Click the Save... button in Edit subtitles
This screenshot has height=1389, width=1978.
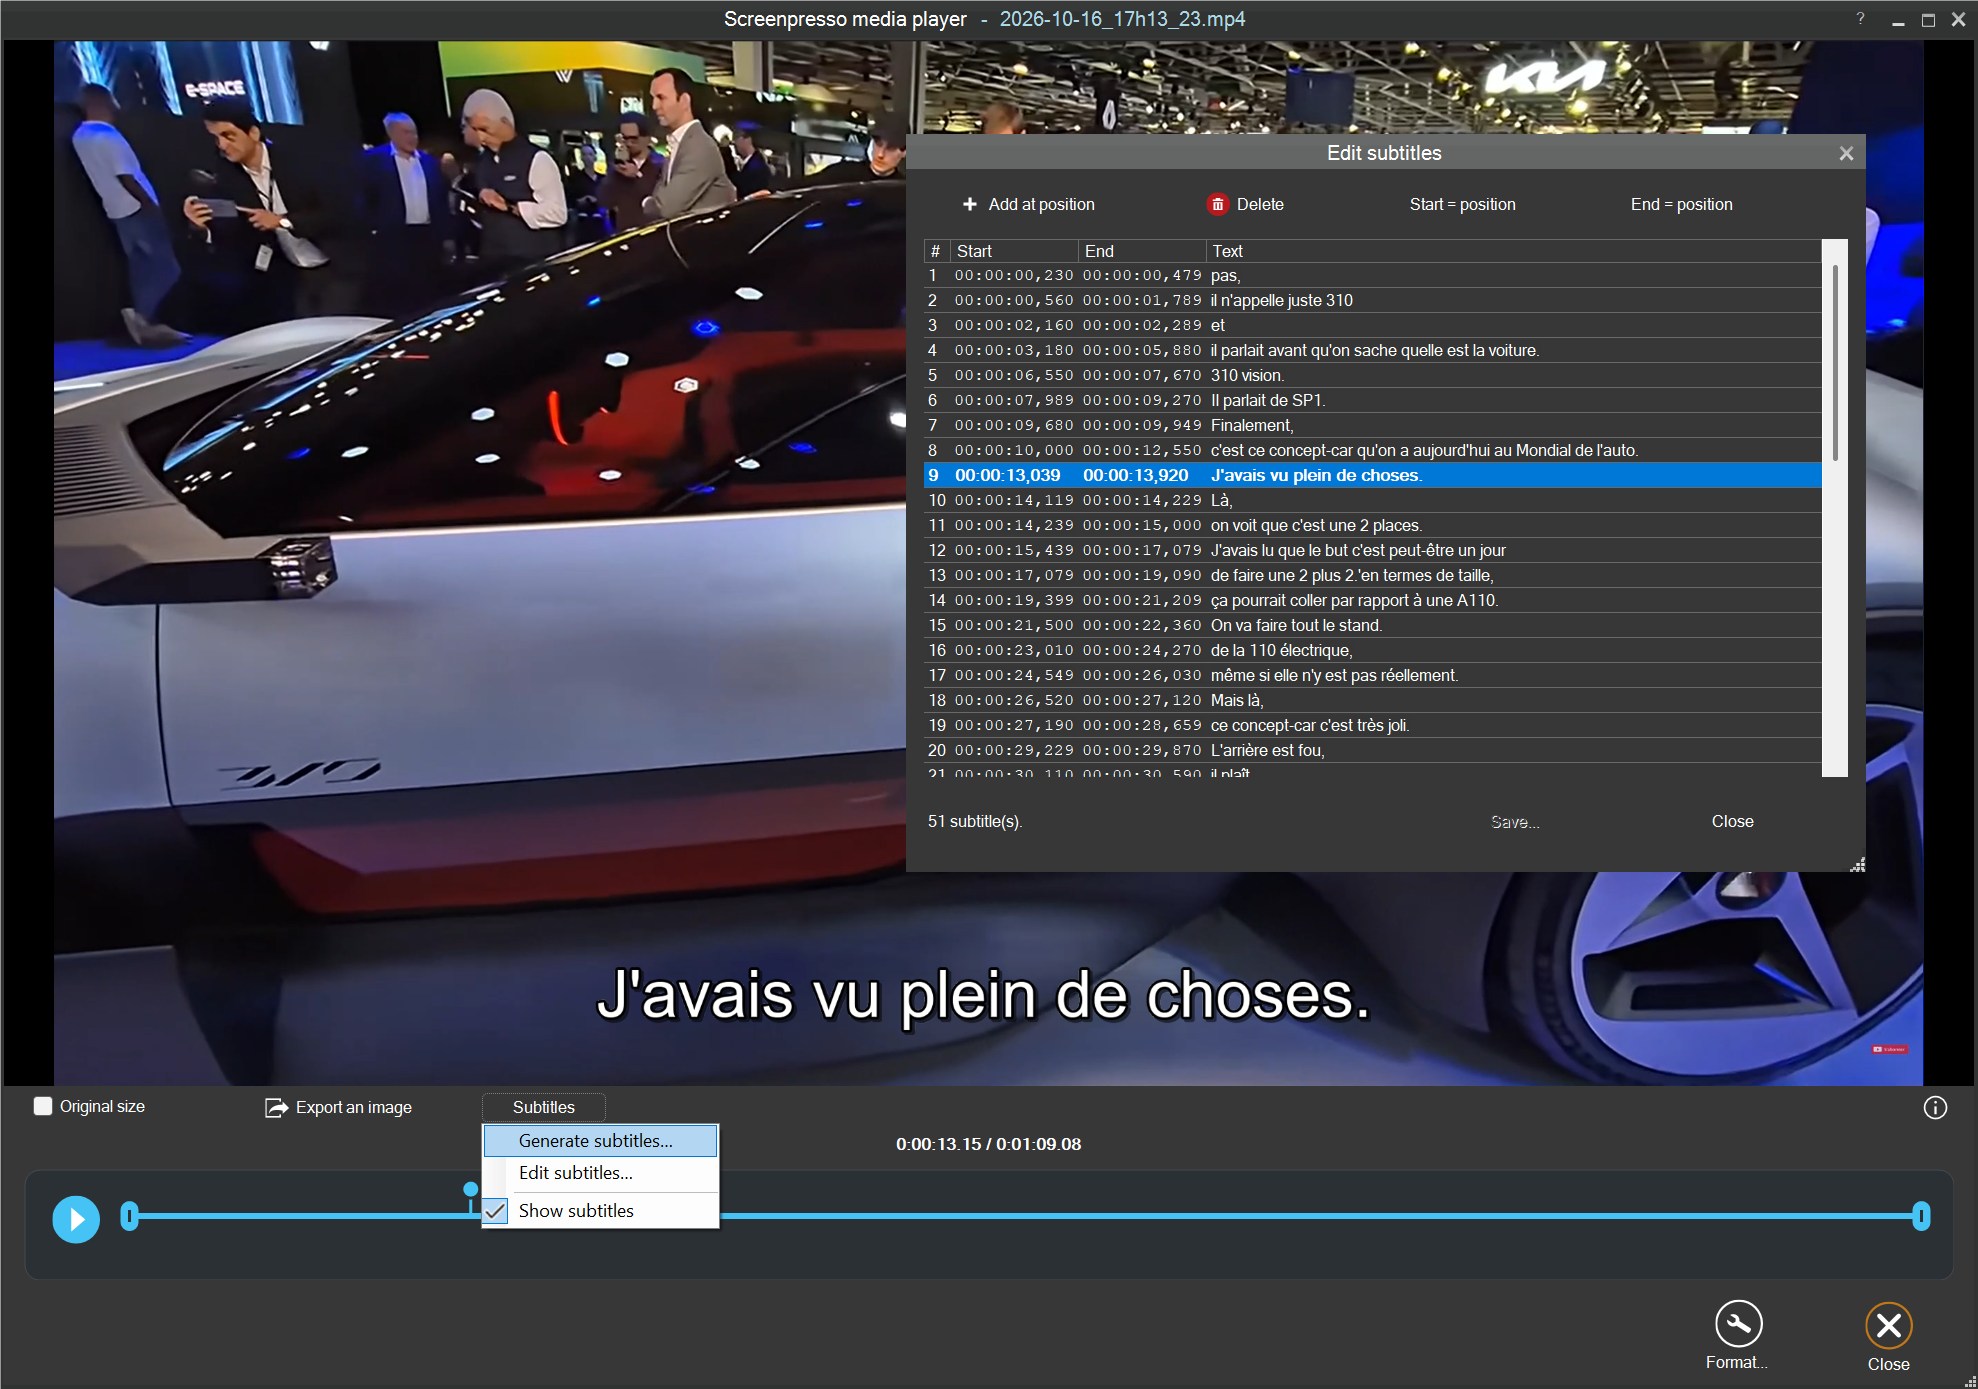[x=1514, y=822]
